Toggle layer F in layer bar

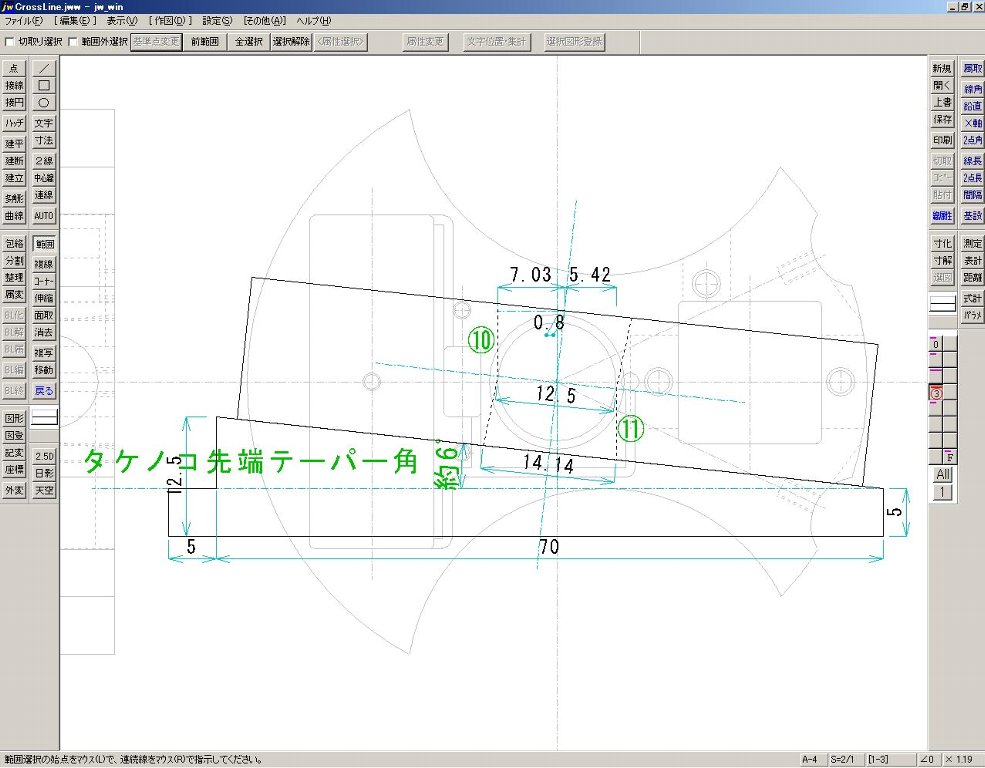tap(950, 457)
